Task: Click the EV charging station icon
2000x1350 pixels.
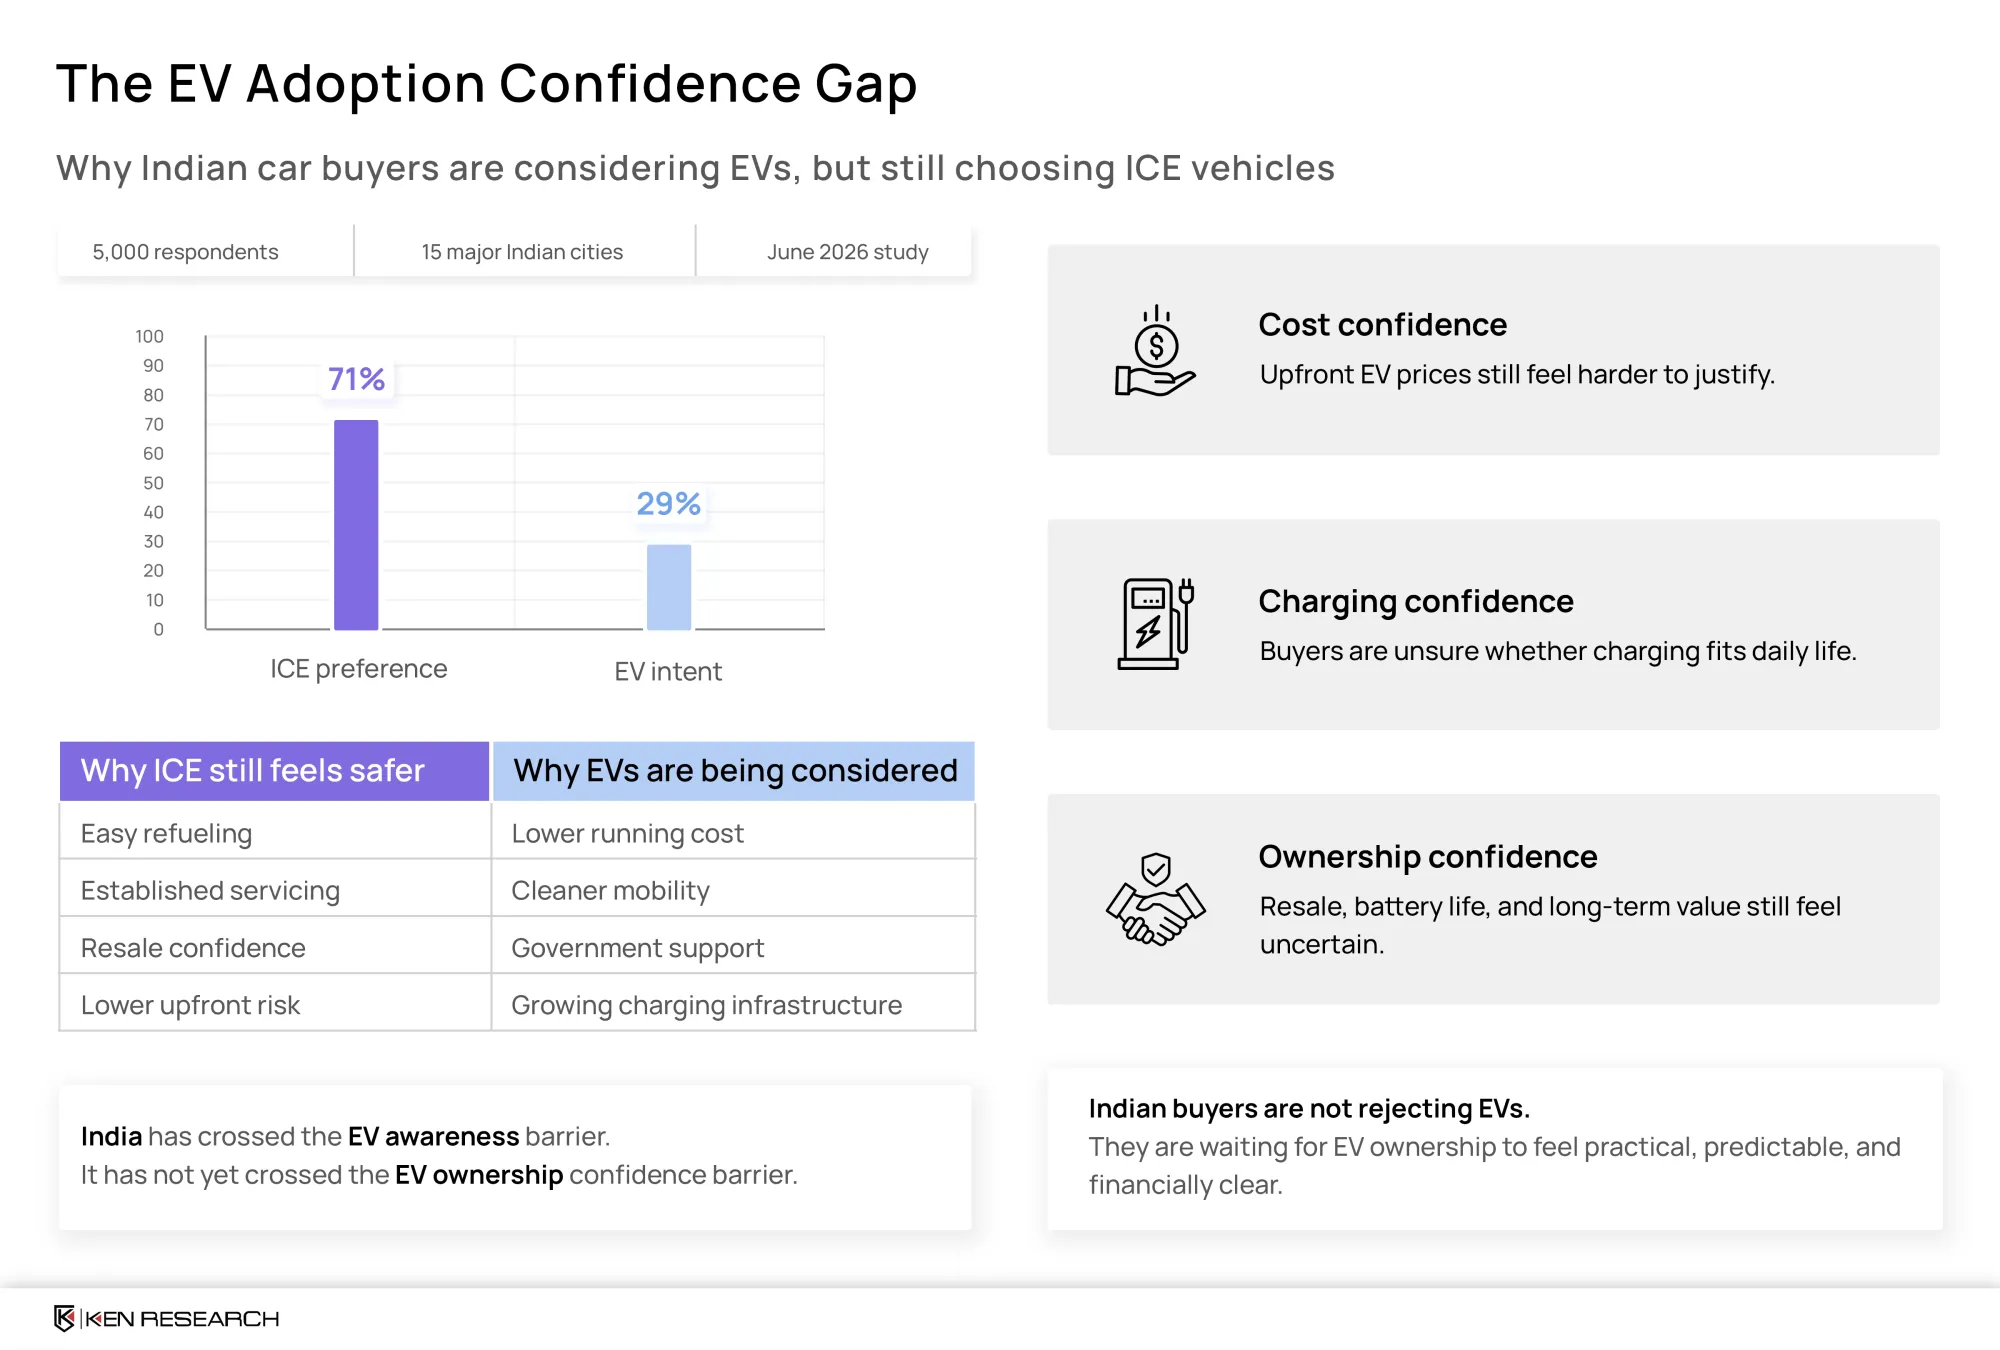Action: click(x=1155, y=624)
